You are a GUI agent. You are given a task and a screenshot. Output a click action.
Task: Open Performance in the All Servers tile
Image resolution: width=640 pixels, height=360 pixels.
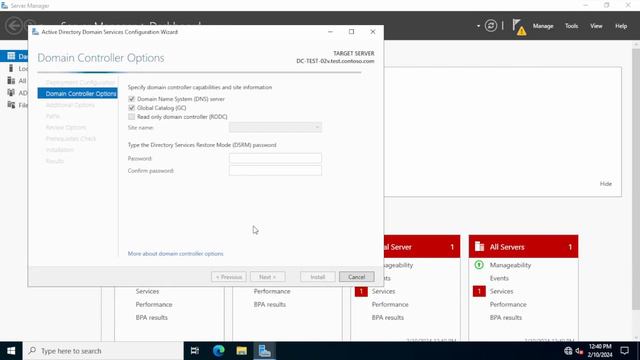click(508, 304)
